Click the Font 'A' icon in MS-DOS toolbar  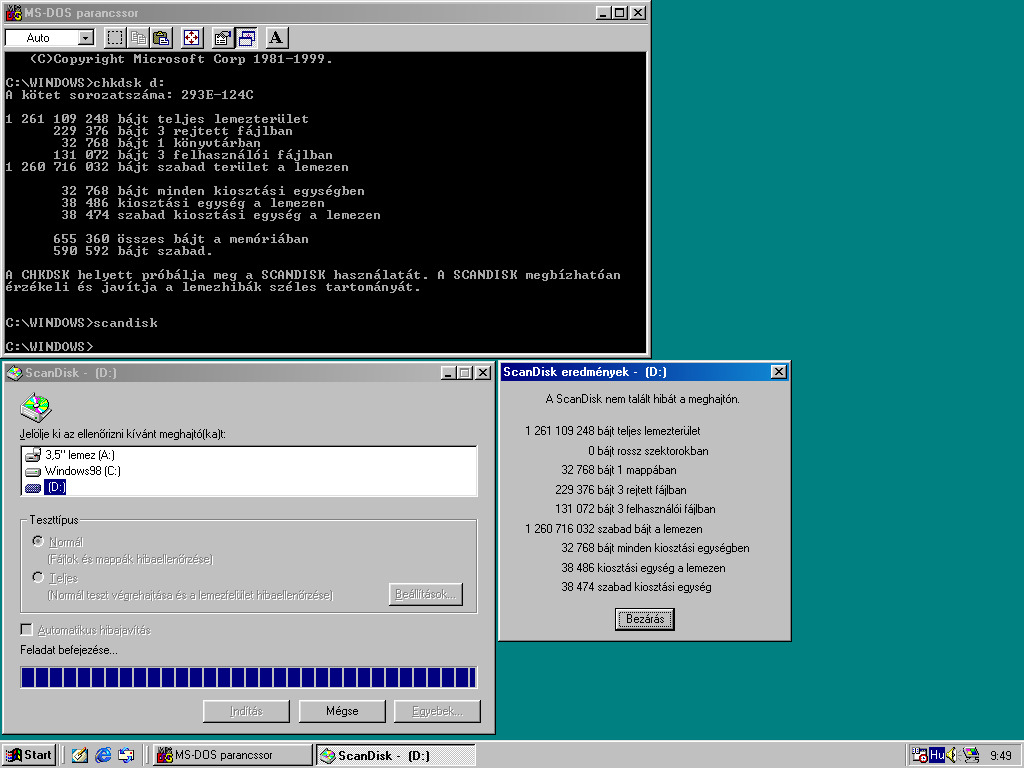coord(276,38)
